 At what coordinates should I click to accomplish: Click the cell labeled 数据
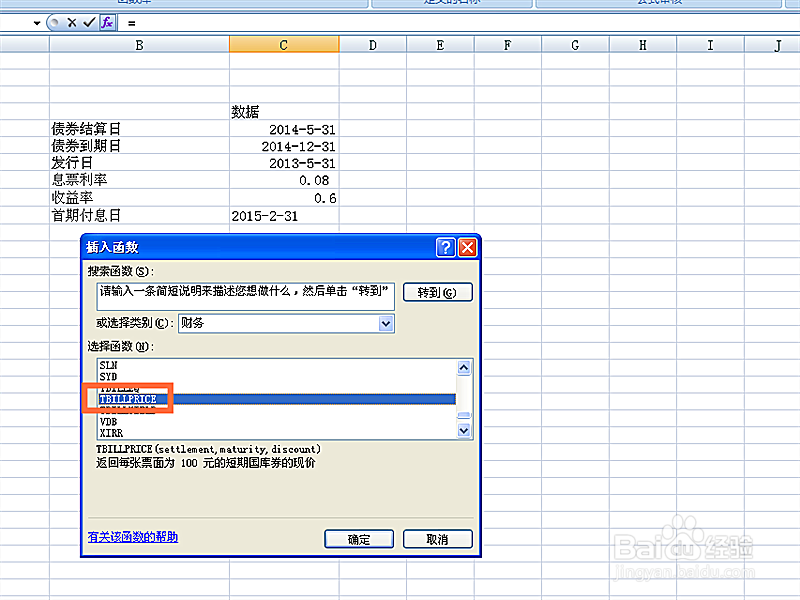284,112
